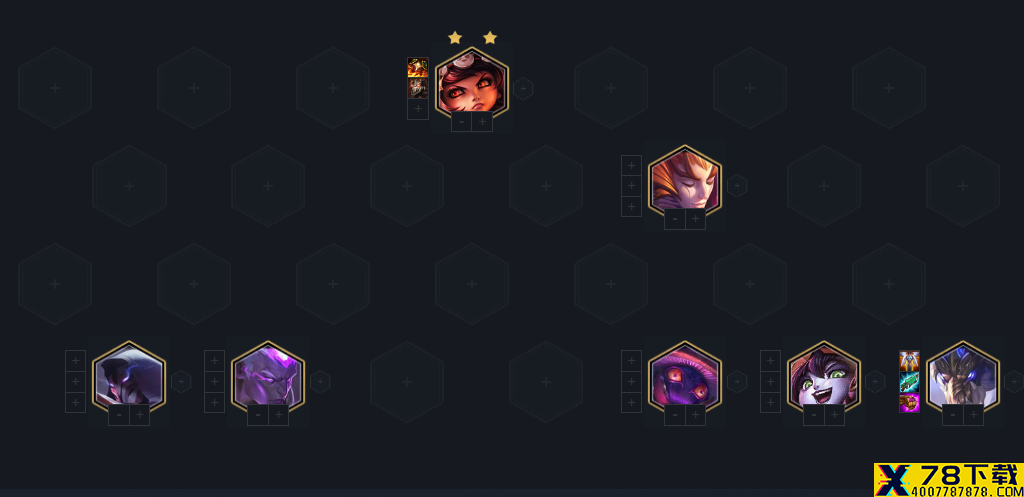This screenshot has height=497, width=1024.
Task: Decrease Annie's star level with minus
Action: [x=462, y=121]
